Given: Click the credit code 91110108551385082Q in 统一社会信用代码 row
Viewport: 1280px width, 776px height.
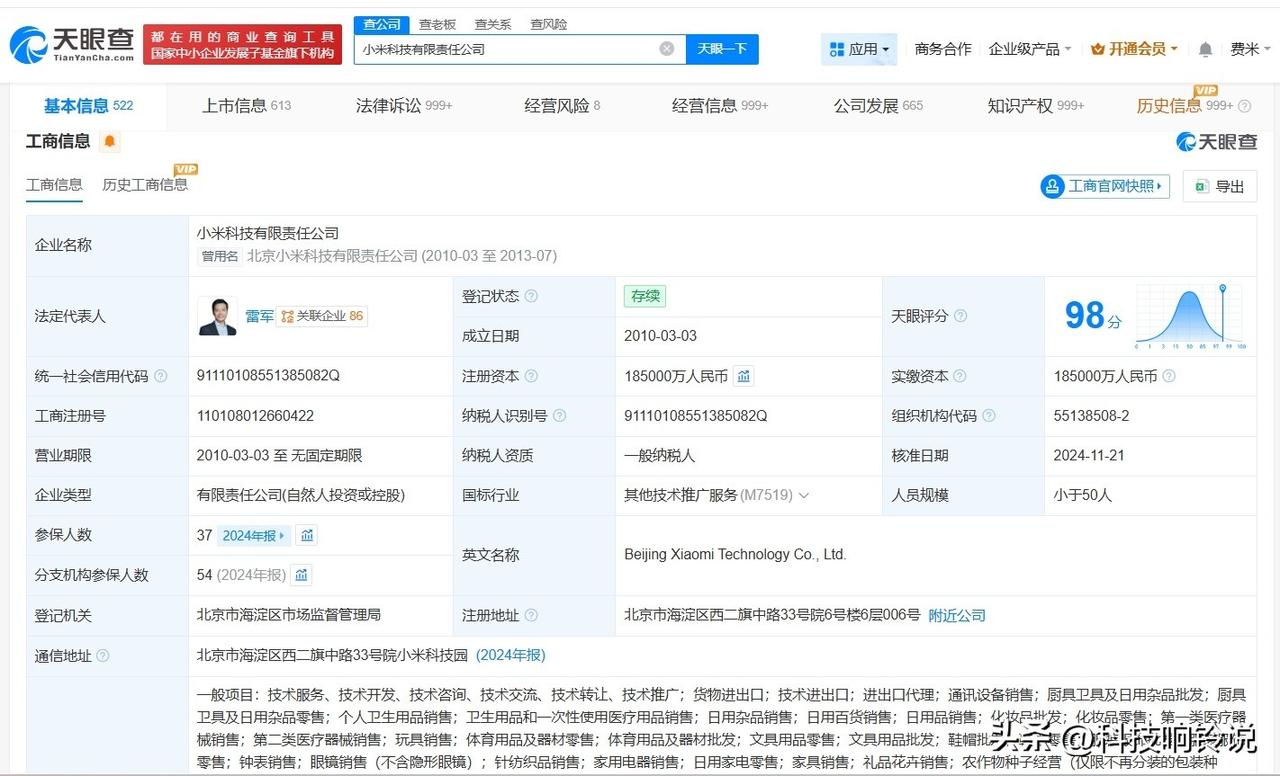Looking at the screenshot, I should (268, 376).
